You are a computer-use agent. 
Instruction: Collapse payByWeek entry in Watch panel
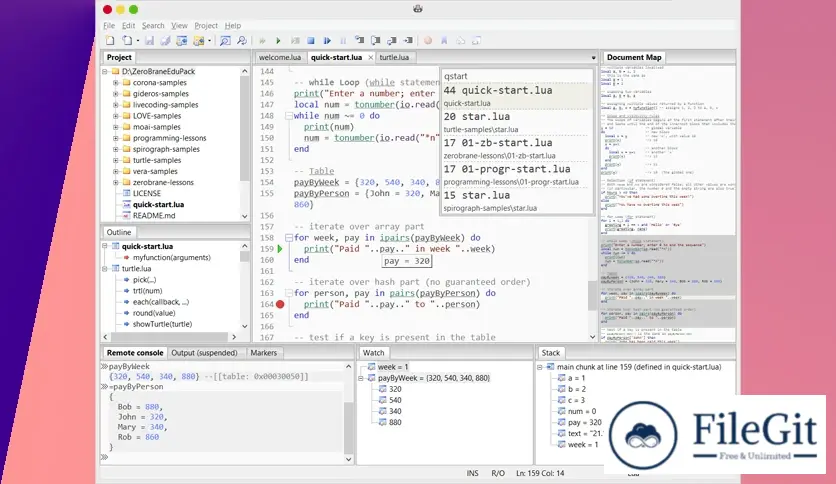(x=361, y=378)
